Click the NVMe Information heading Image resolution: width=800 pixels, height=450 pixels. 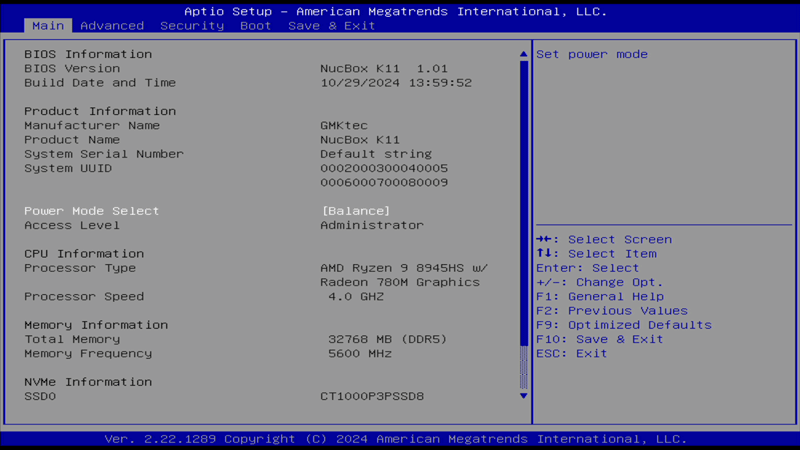(x=88, y=382)
